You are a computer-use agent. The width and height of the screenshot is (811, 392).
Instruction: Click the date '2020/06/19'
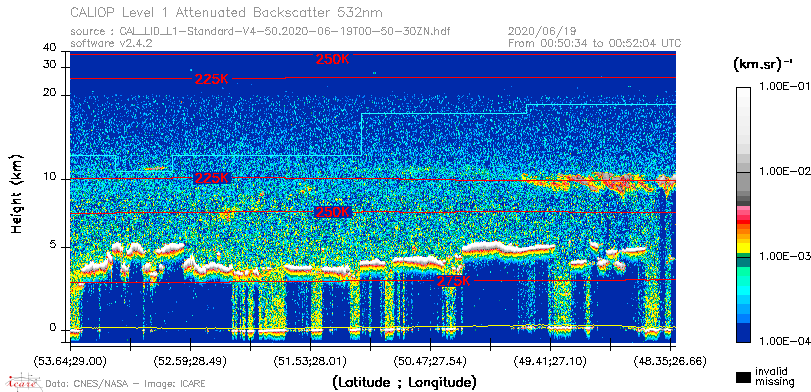[542, 32]
